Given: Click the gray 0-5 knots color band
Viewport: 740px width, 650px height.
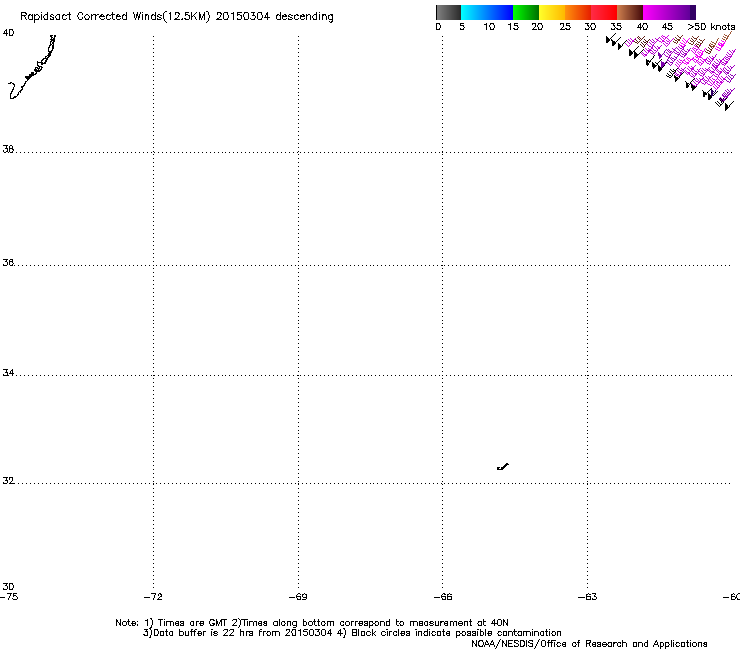Looking at the screenshot, I should (x=448, y=12).
